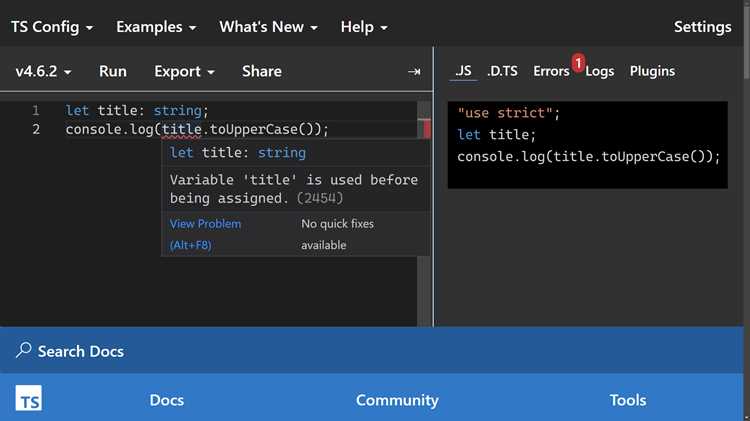Click the underlined 'title' variable on line 2

(181, 130)
